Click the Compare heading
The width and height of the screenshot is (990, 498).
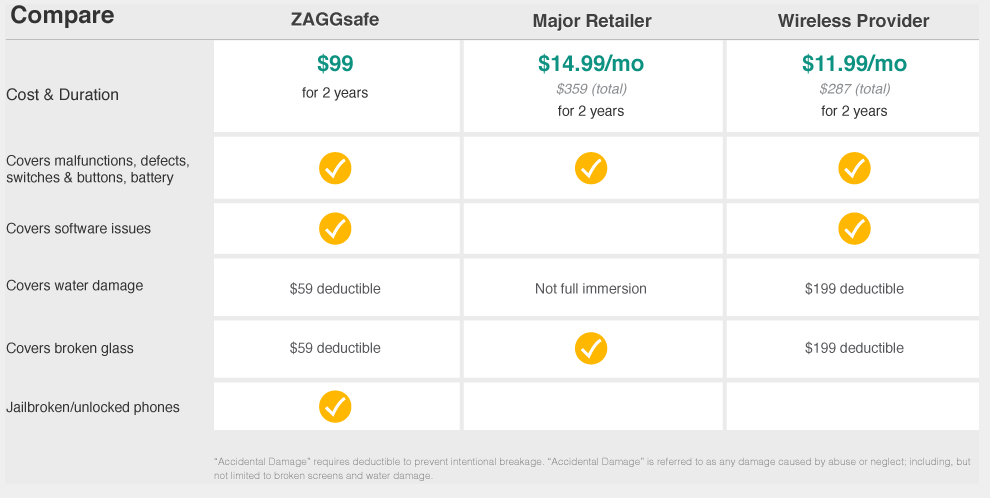(x=63, y=15)
